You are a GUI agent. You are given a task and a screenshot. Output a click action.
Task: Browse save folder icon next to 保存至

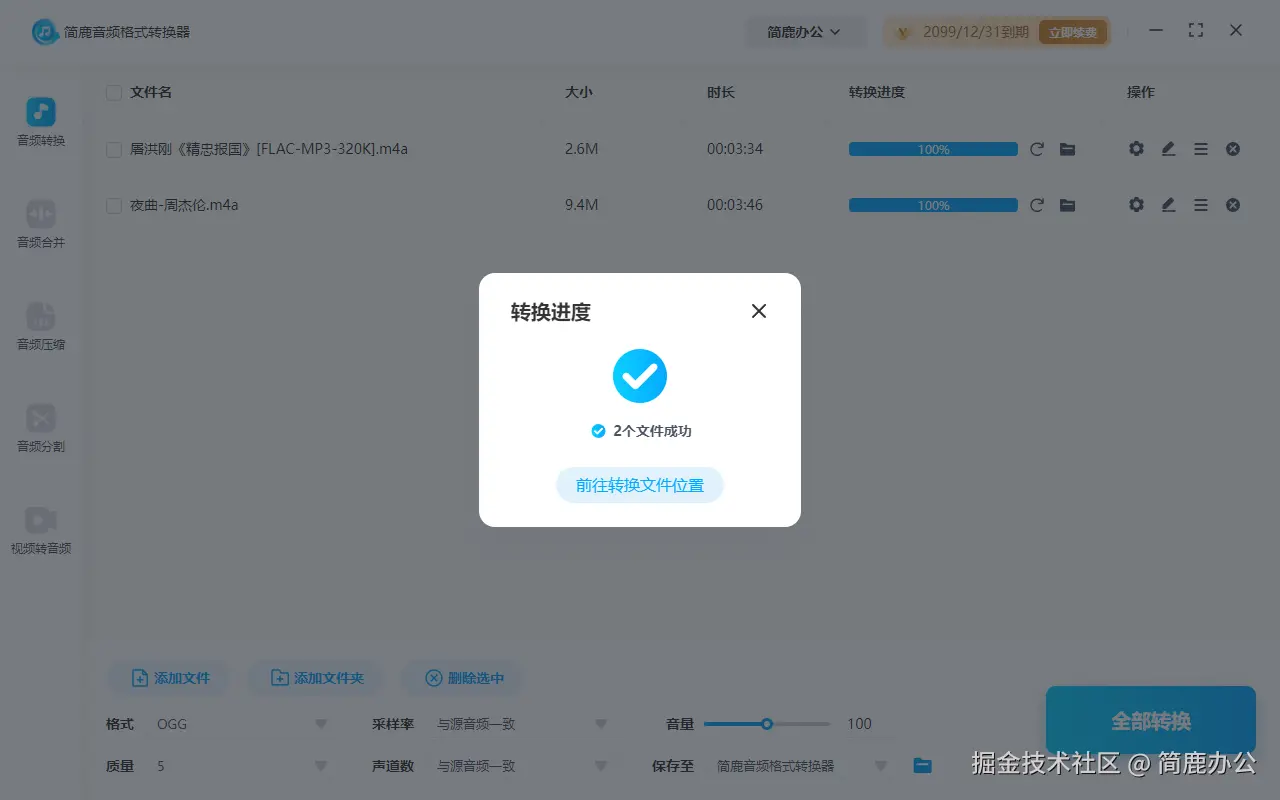922,766
